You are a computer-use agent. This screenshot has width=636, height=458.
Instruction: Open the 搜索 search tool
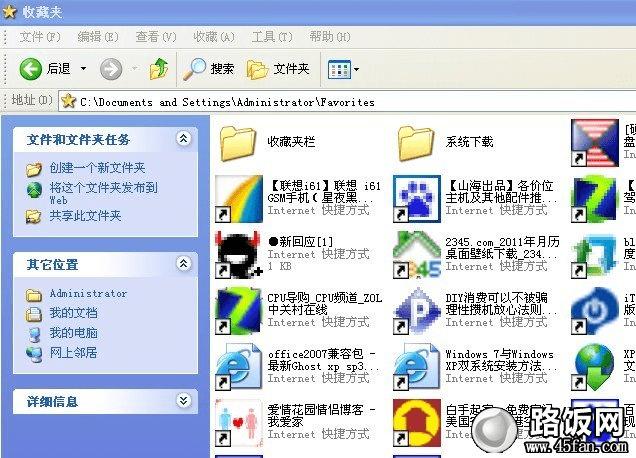[x=208, y=69]
